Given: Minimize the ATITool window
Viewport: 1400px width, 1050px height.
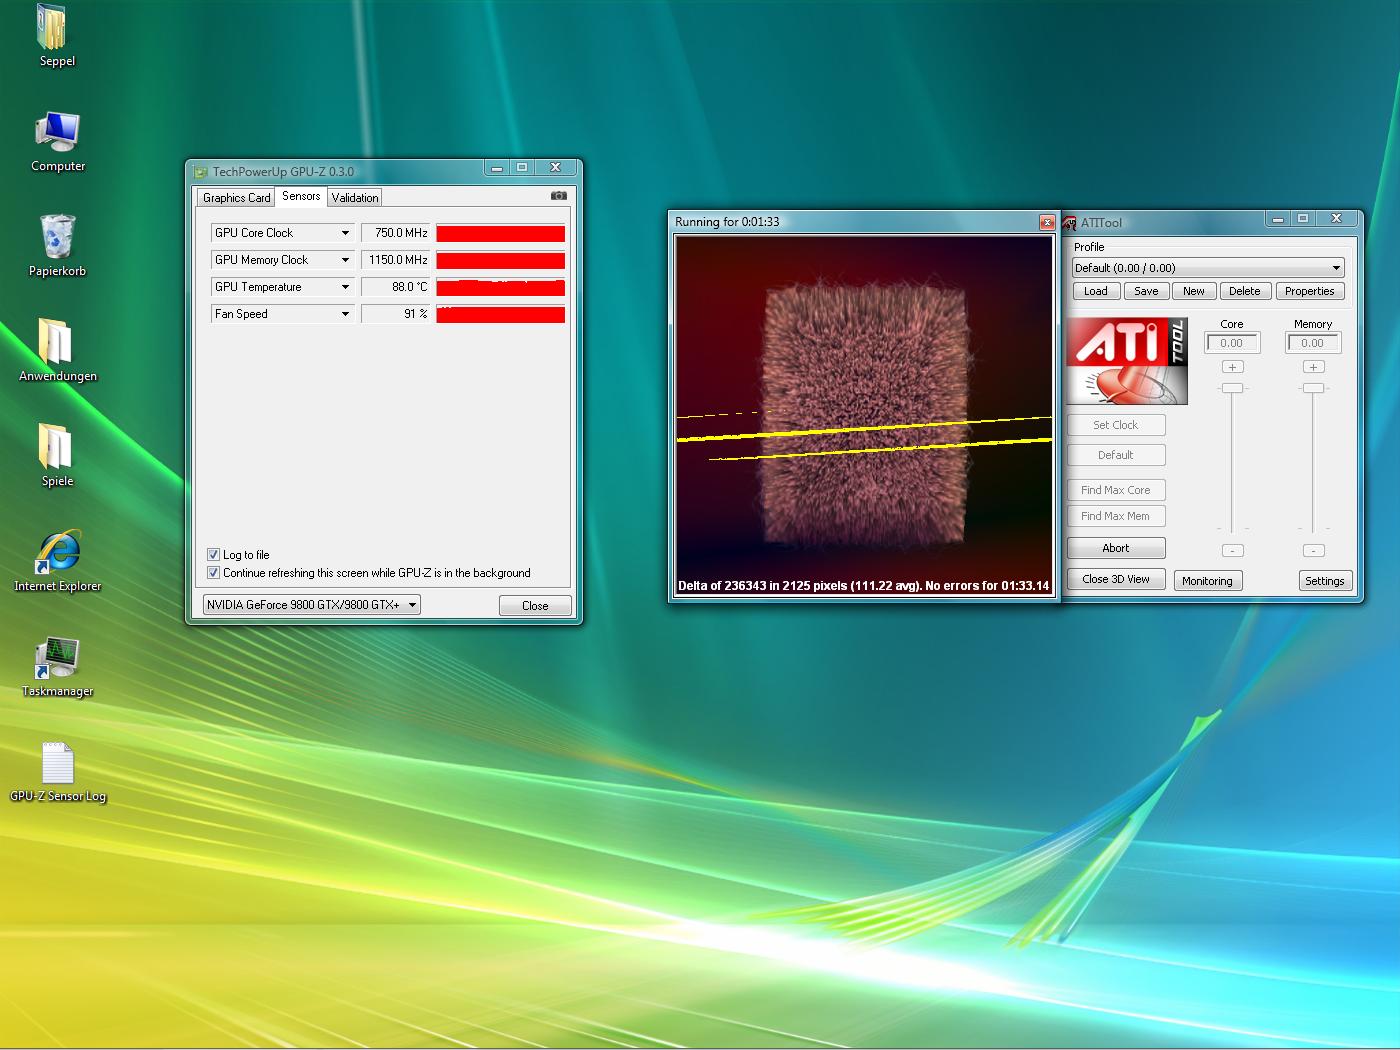Looking at the screenshot, I should [x=1278, y=219].
